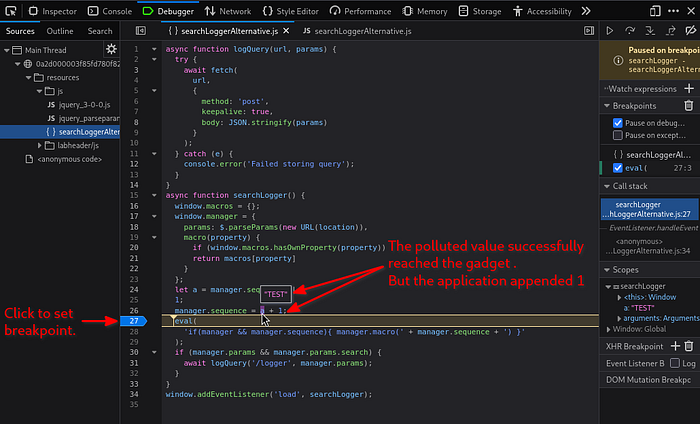This screenshot has height=424, width=700.
Task: Collapse the Scopes section
Action: tap(607, 270)
